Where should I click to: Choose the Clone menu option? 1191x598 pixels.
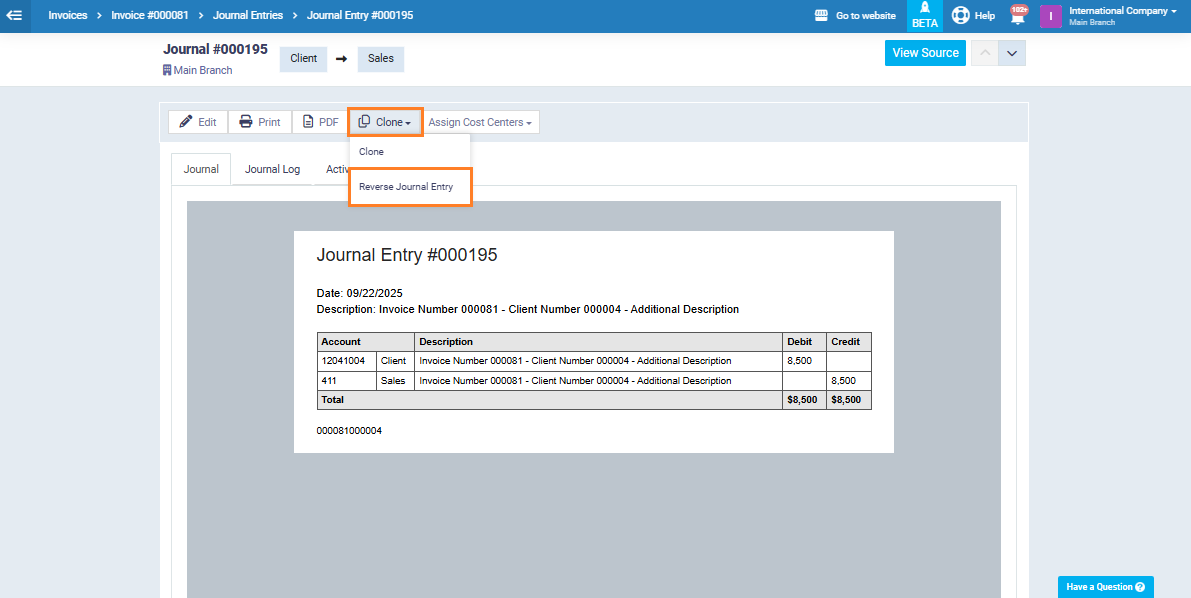tap(372, 152)
